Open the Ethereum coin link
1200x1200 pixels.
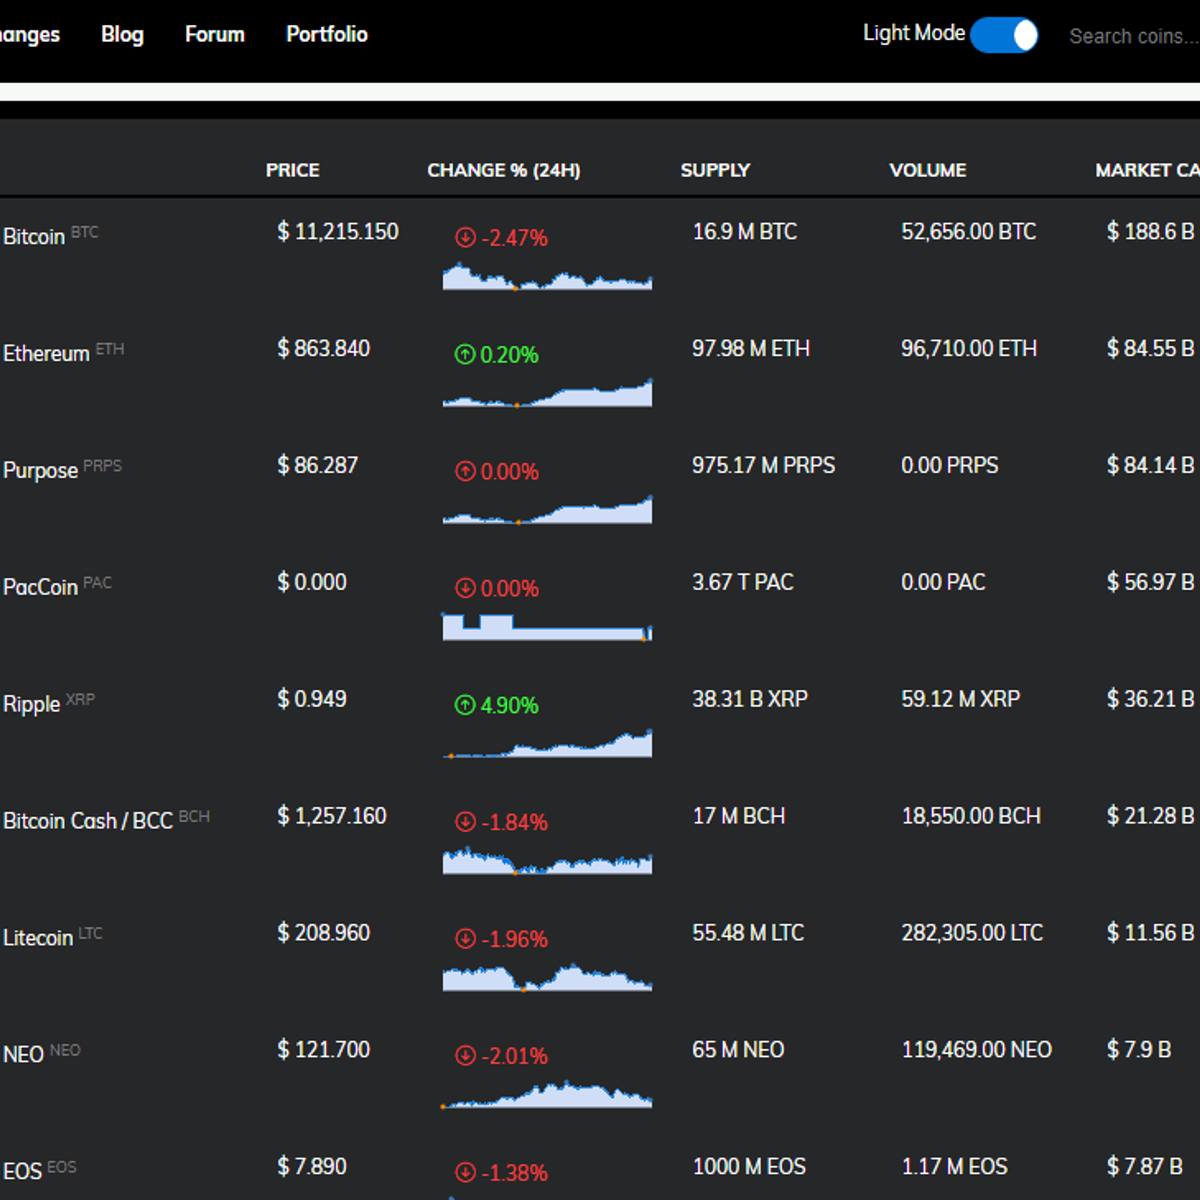pos(46,354)
